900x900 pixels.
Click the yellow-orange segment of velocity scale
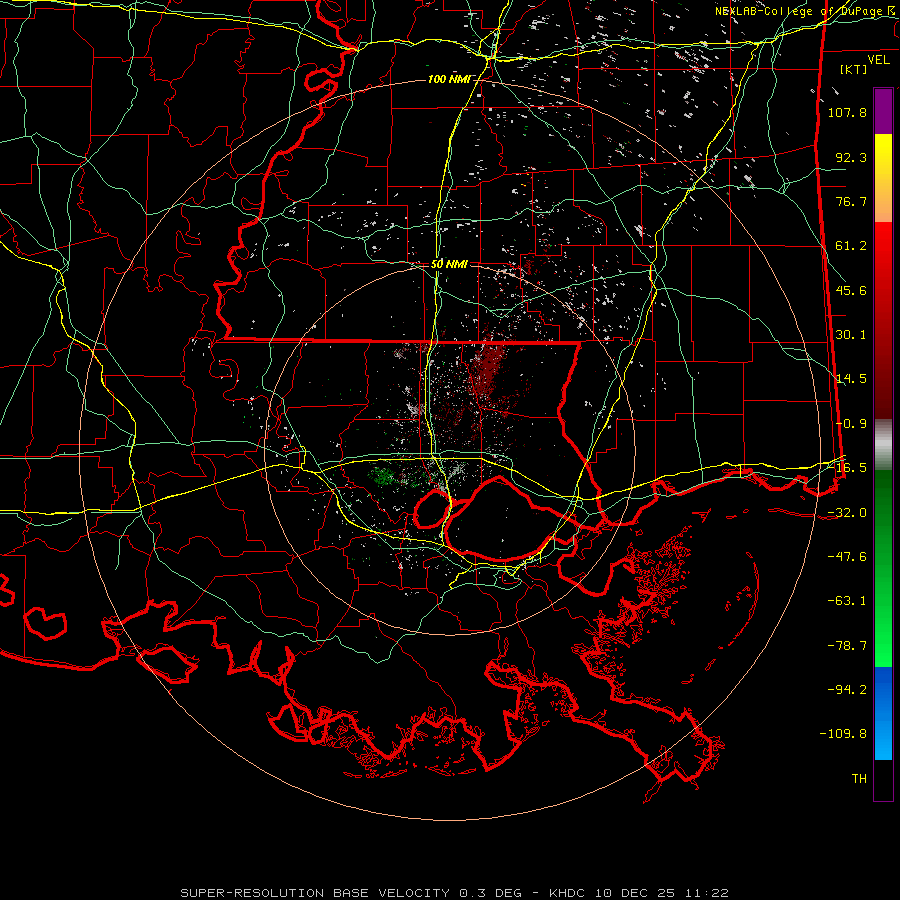(883, 178)
